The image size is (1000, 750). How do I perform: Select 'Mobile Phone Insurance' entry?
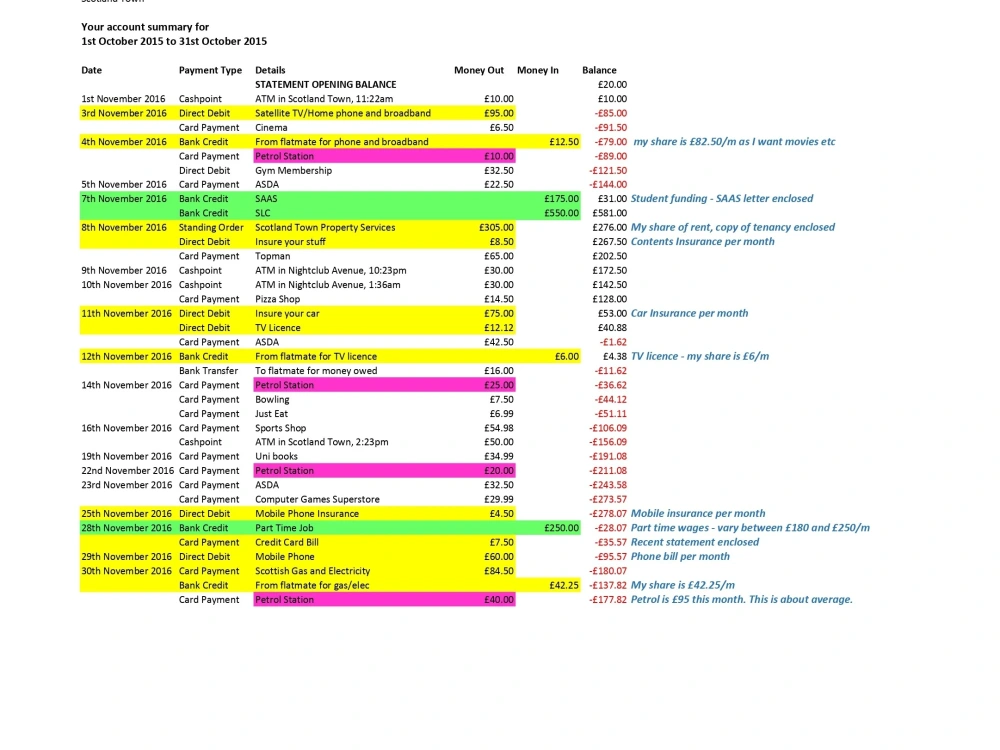point(307,513)
